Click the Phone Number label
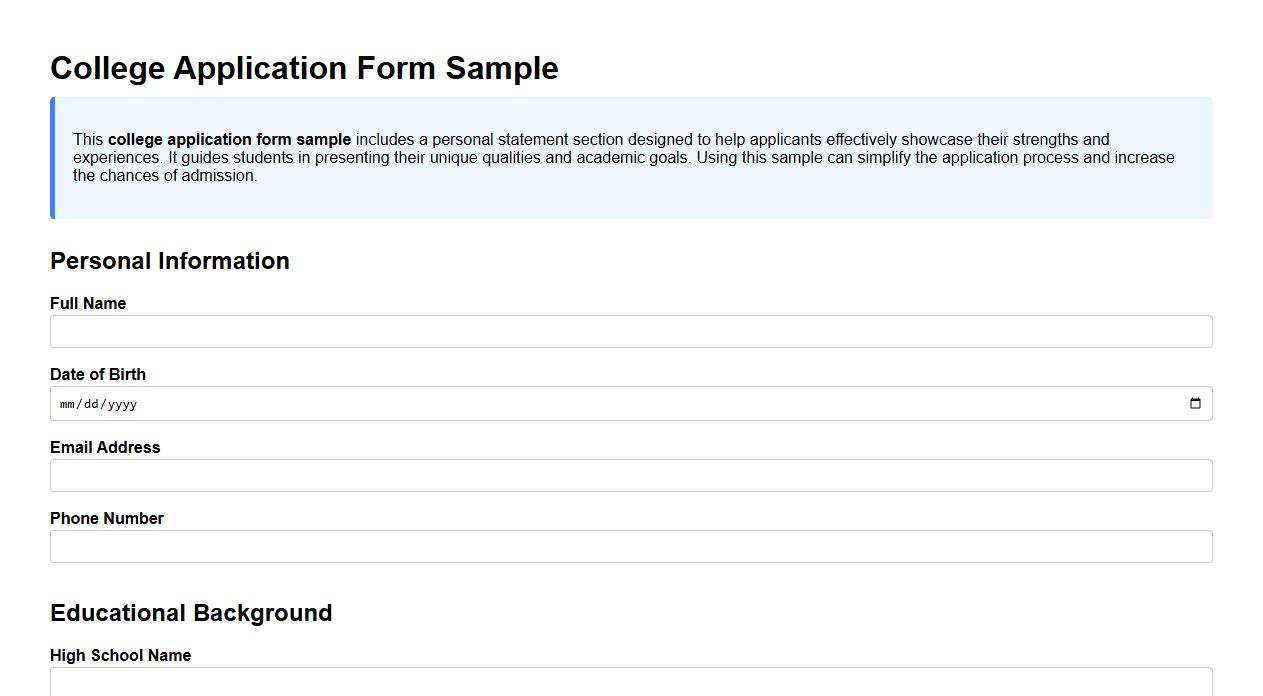The image size is (1263, 696). tap(106, 518)
